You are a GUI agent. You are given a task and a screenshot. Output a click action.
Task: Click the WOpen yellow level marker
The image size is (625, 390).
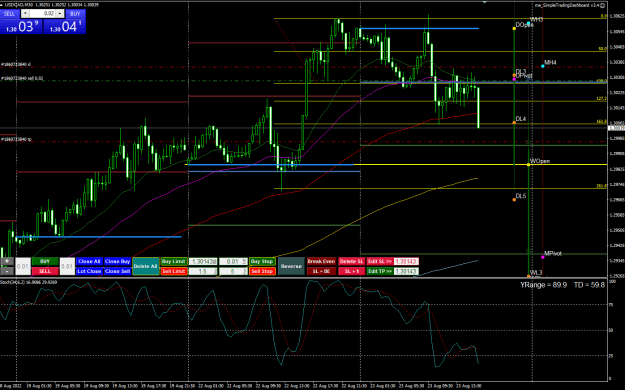point(529,164)
